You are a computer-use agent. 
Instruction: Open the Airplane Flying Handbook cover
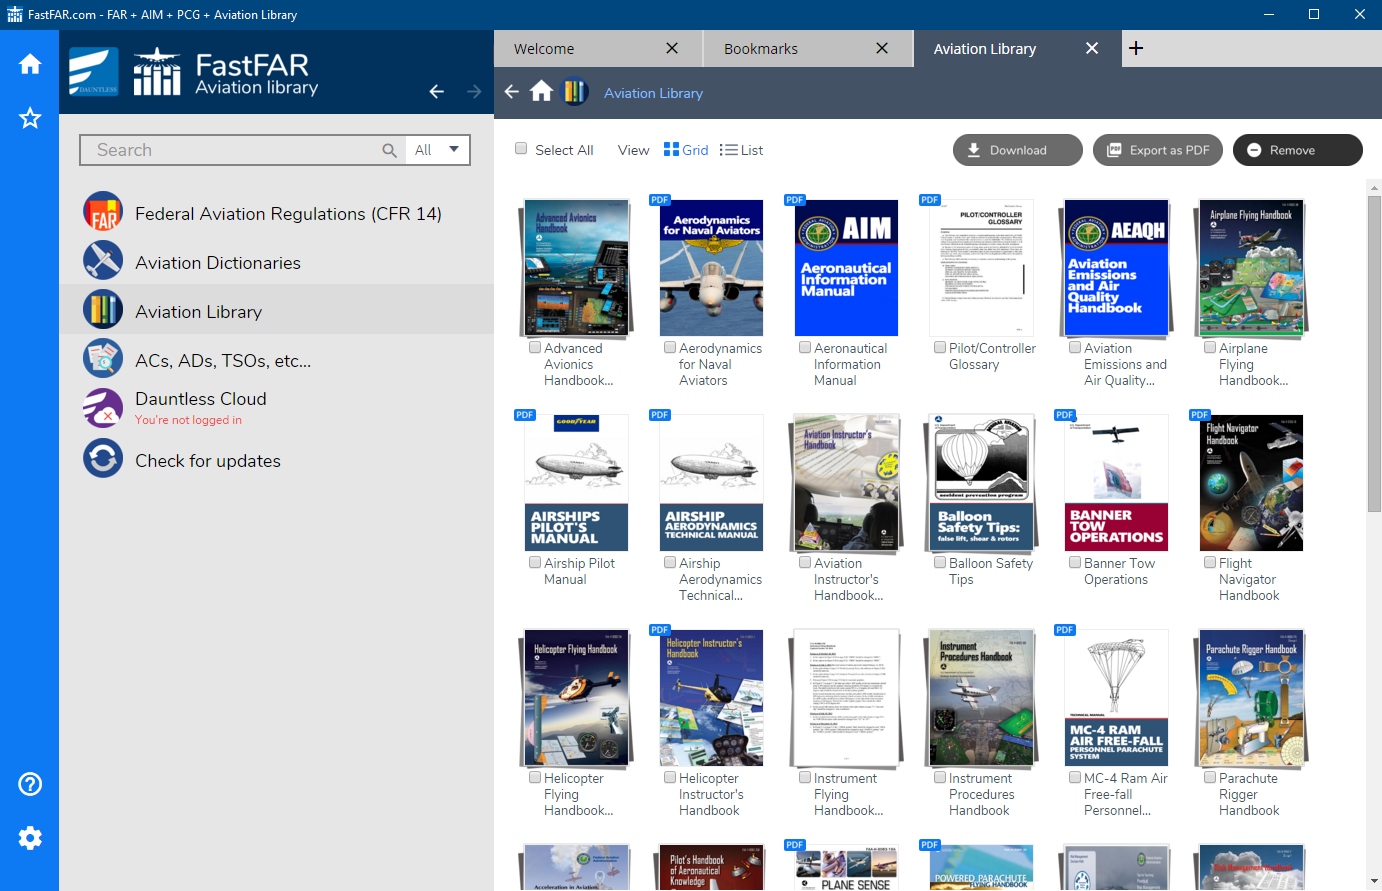coord(1251,267)
